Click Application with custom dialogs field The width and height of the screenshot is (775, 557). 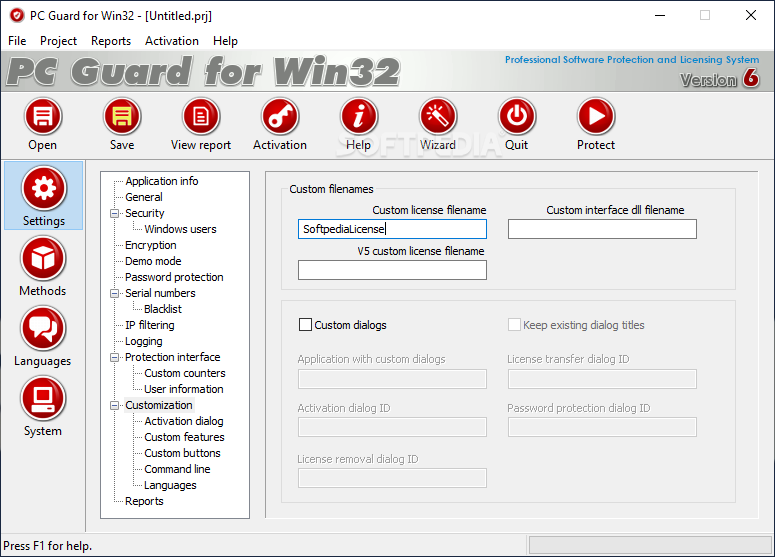click(392, 379)
